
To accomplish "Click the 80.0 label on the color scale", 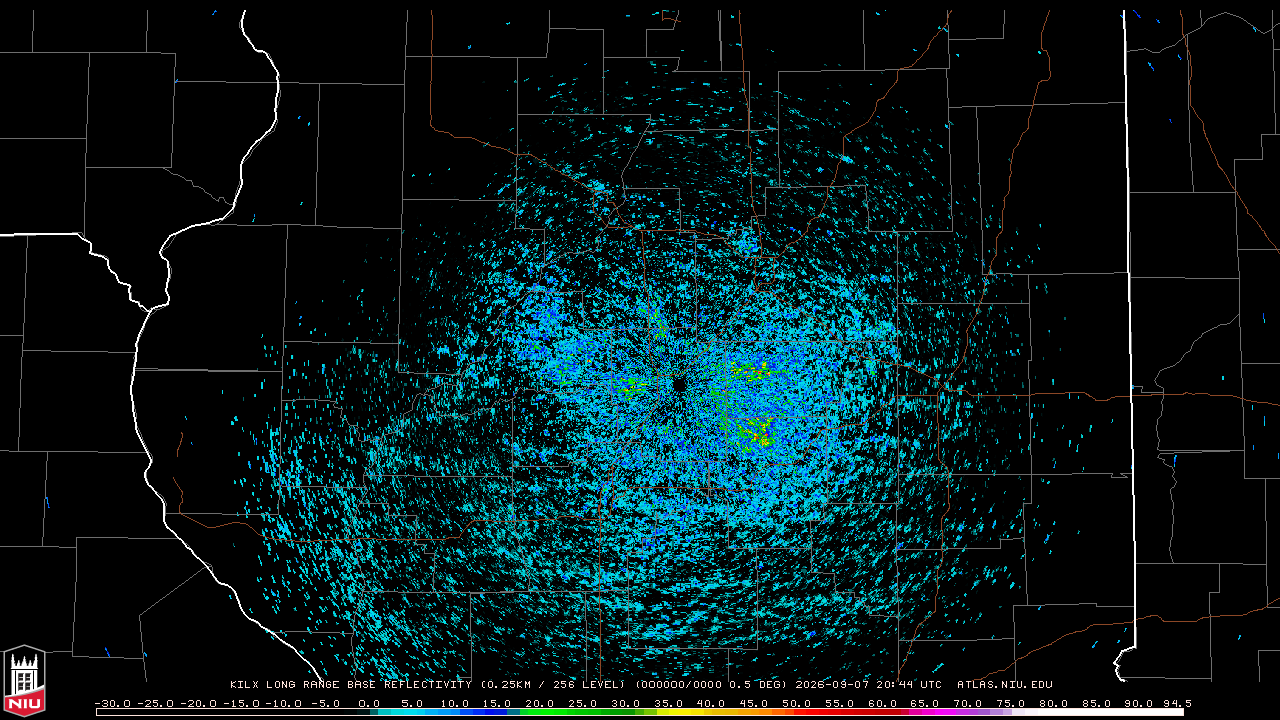I will (1053, 703).
